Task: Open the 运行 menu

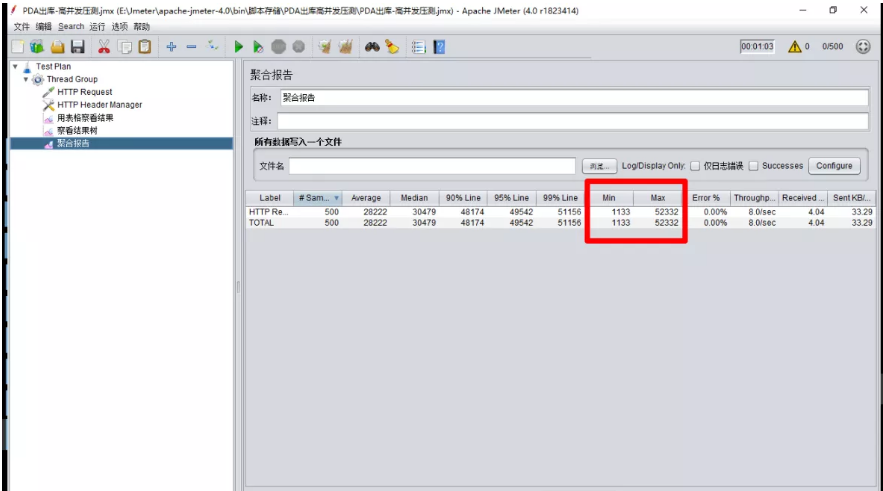Action: pos(97,26)
